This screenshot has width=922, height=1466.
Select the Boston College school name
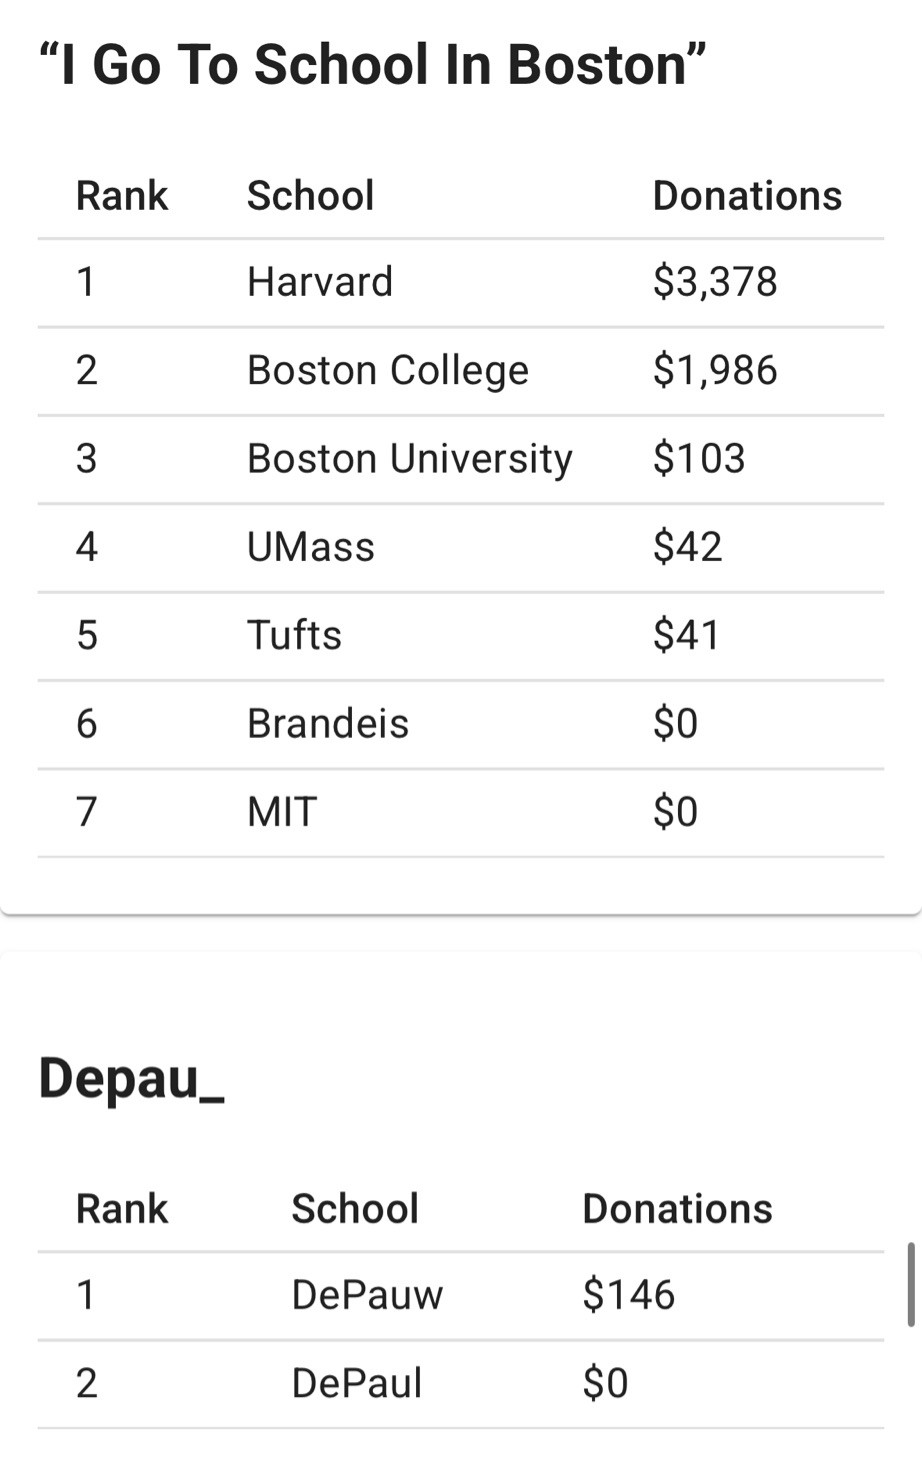coord(388,371)
